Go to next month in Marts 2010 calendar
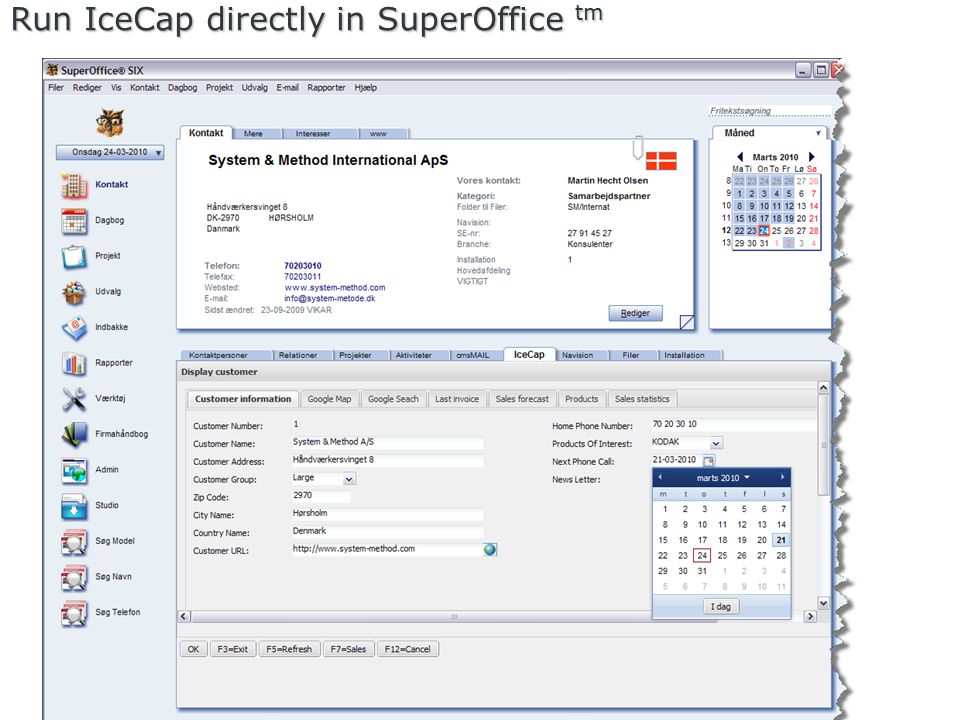Image resolution: width=960 pixels, height=720 pixels. 812,157
